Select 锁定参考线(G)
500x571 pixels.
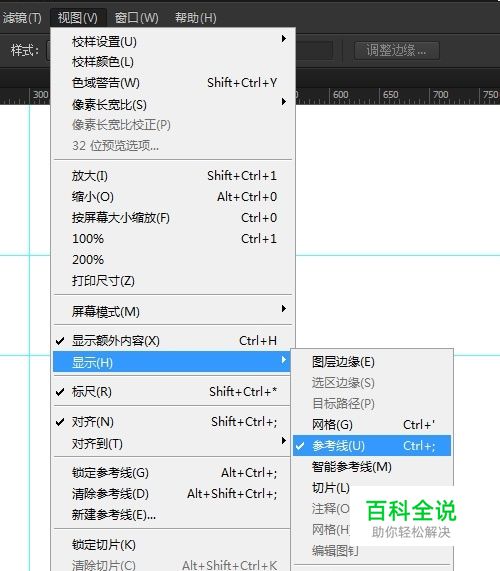pos(172,472)
